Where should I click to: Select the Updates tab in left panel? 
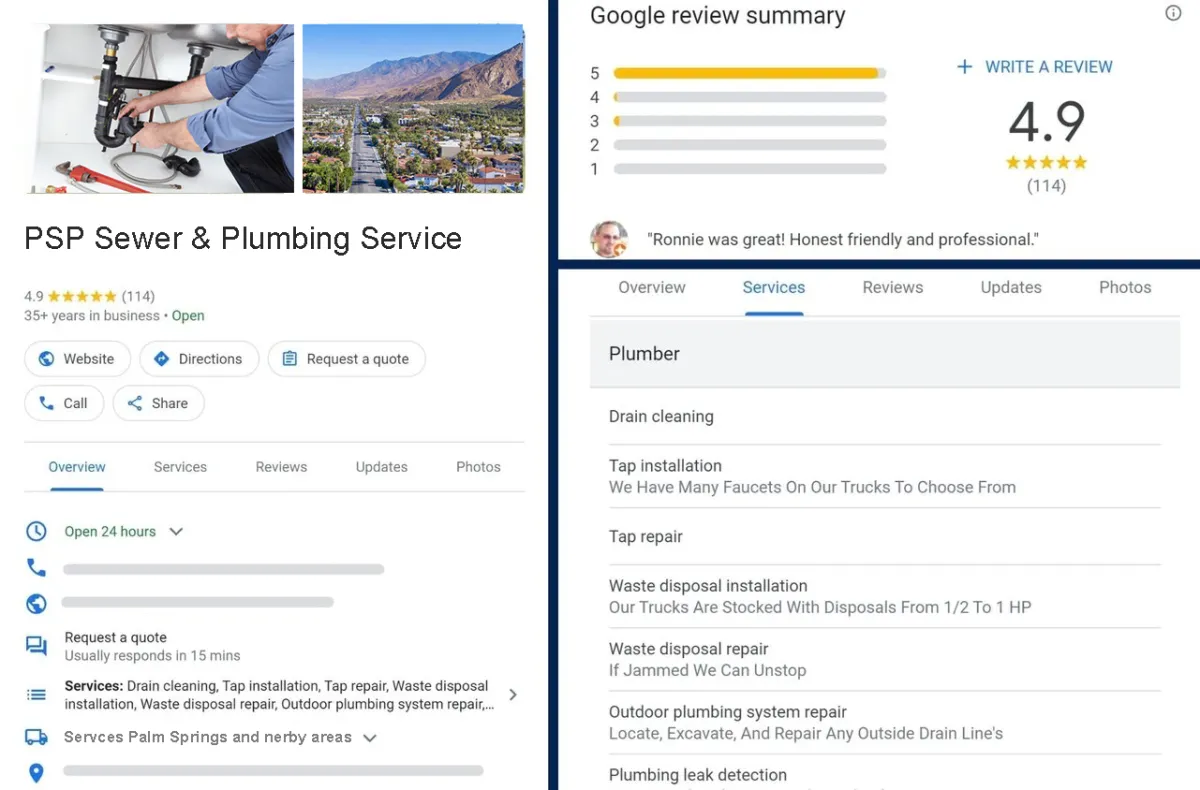381,467
